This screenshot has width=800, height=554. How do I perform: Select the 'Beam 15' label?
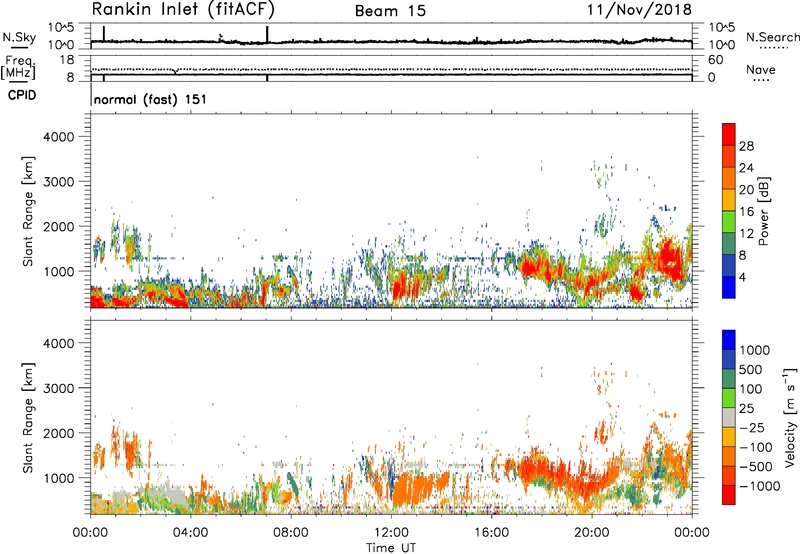click(x=390, y=11)
